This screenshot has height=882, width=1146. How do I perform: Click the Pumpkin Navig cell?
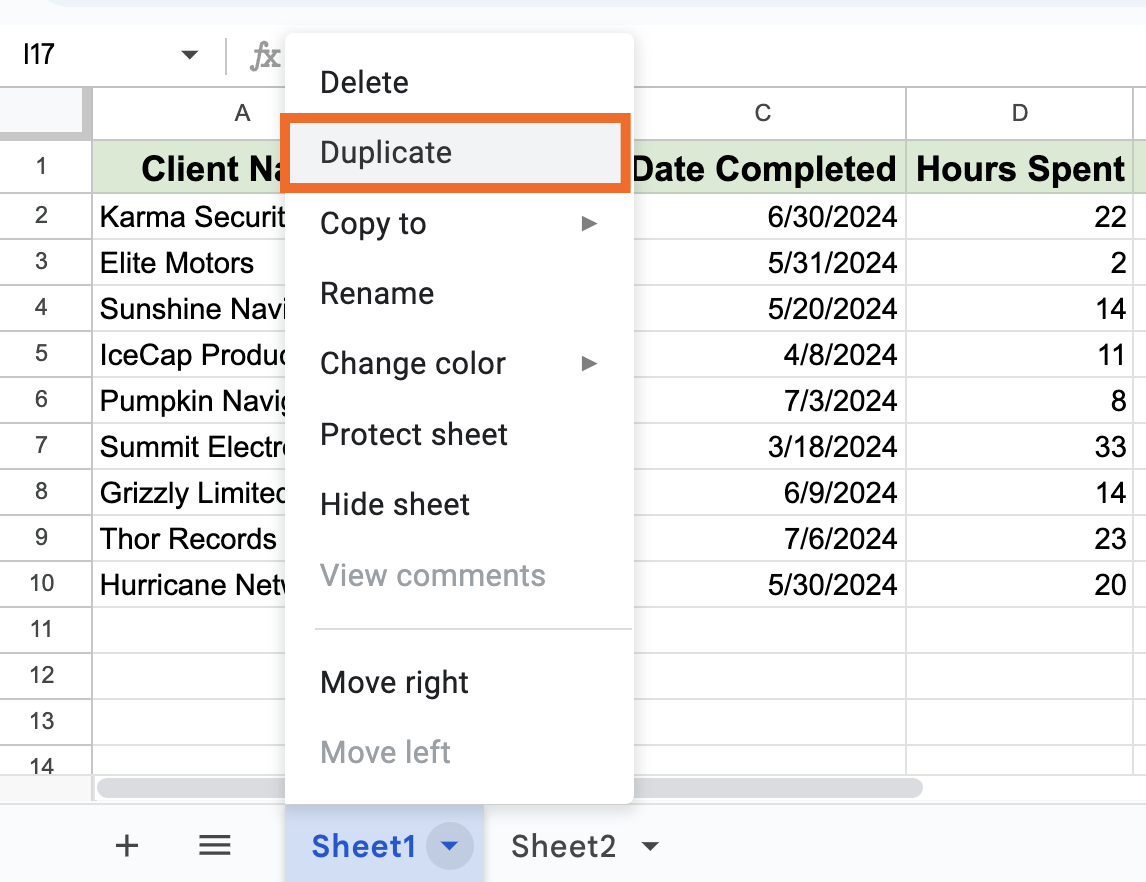(x=189, y=400)
